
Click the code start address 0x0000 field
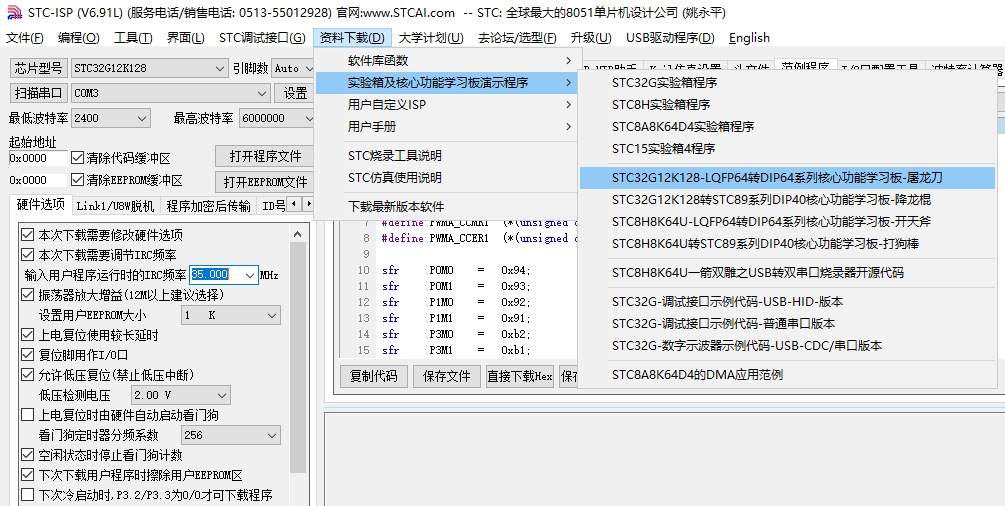[x=38, y=158]
